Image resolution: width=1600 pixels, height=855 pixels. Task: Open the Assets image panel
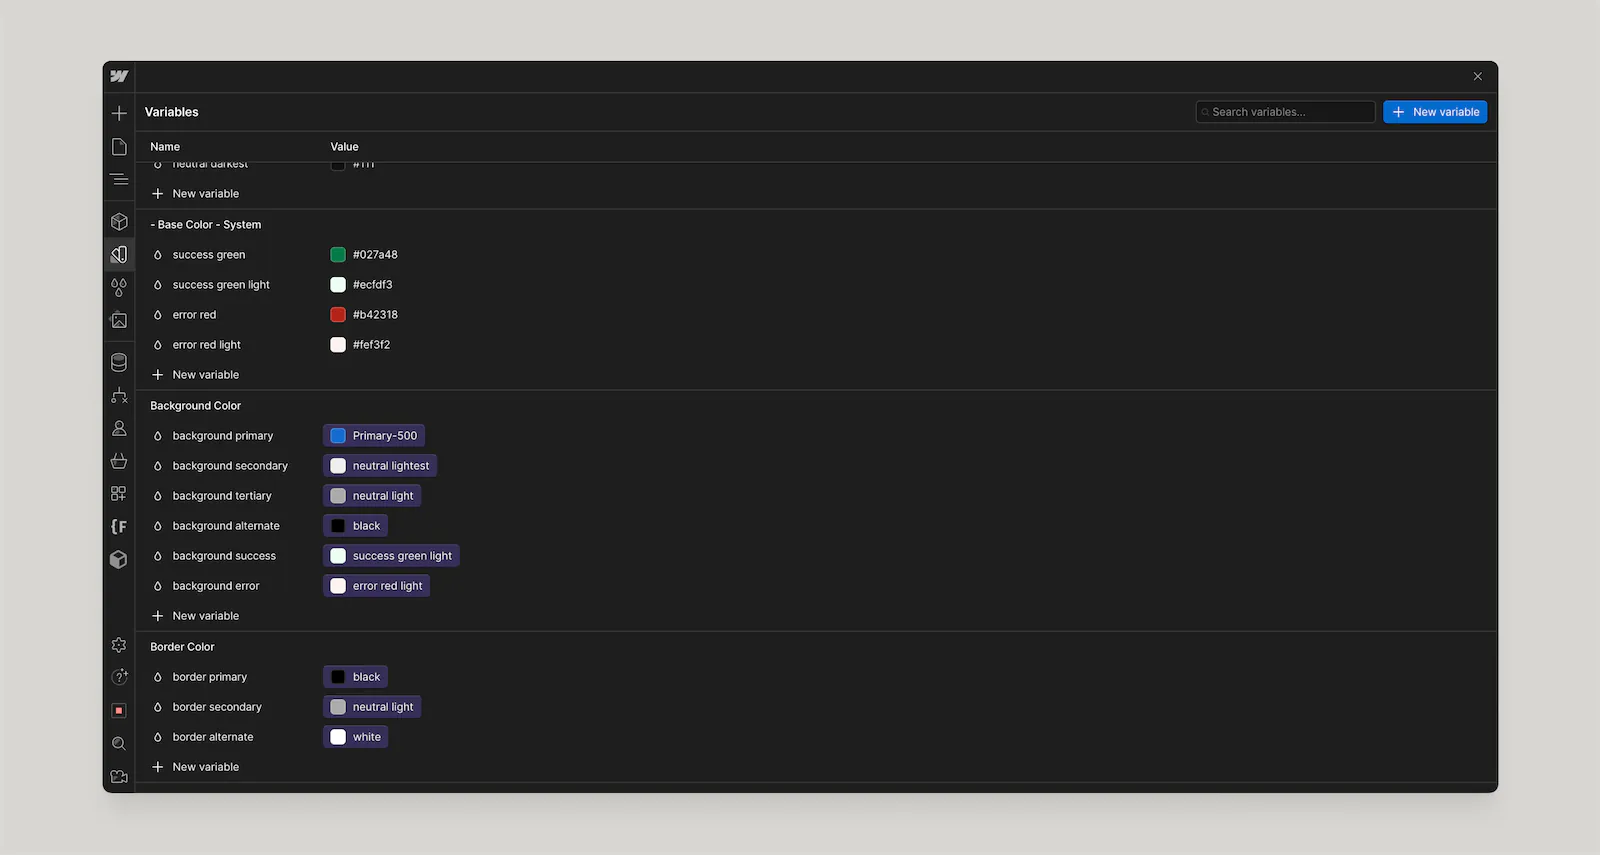(119, 320)
